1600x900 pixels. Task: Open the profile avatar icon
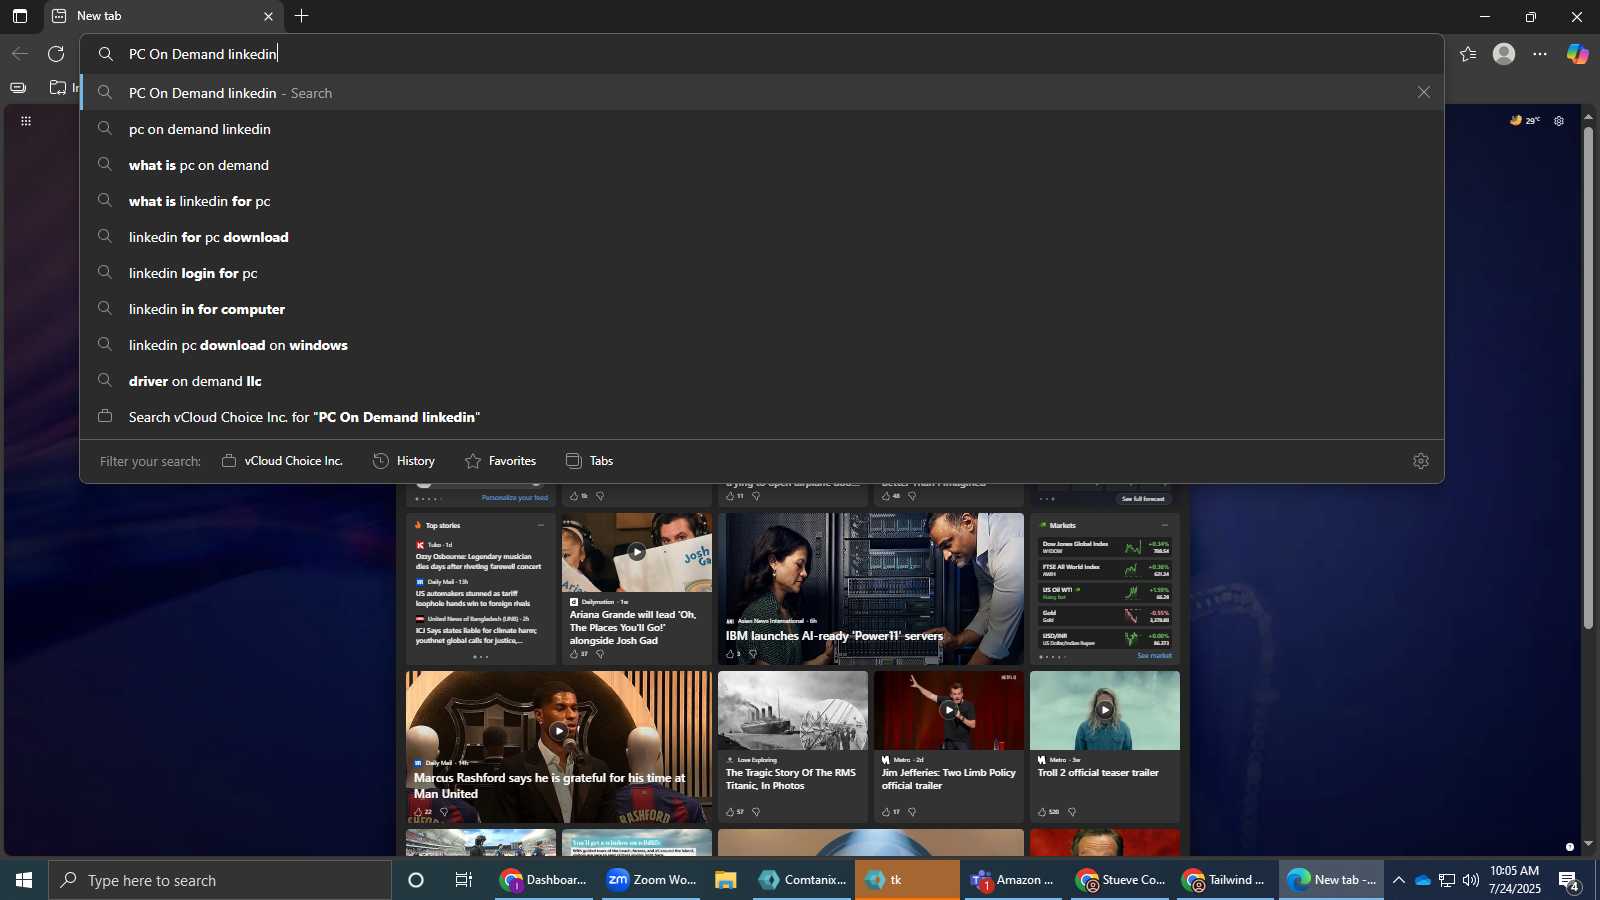coord(1504,54)
